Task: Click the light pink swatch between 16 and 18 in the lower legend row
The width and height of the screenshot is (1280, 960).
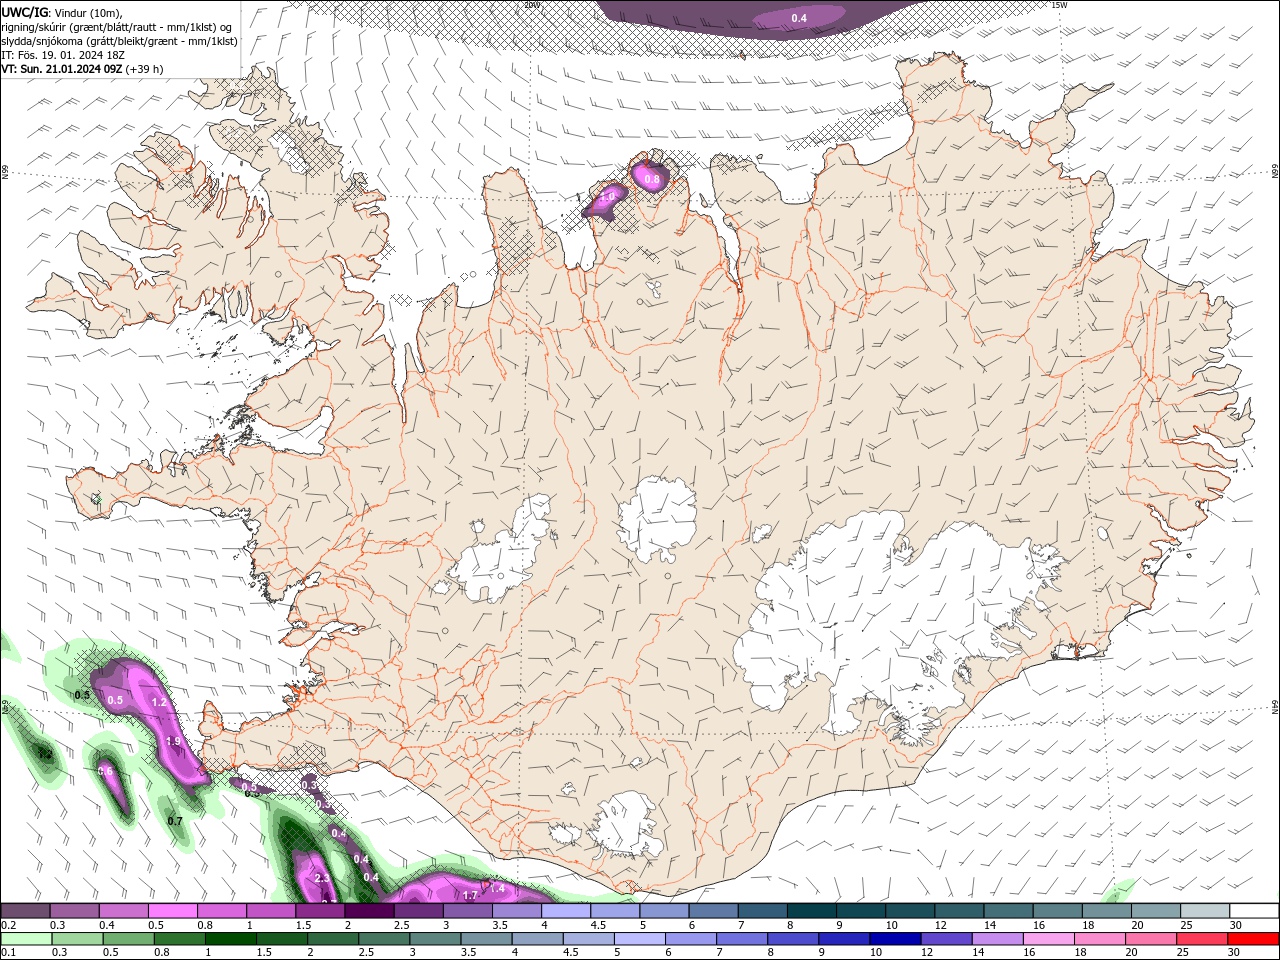Action: coord(1047,939)
